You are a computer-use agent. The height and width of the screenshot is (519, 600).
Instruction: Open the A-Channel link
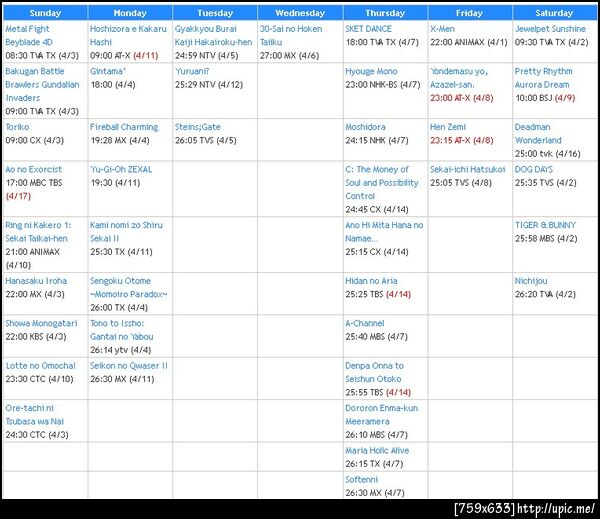pyautogui.click(x=365, y=323)
